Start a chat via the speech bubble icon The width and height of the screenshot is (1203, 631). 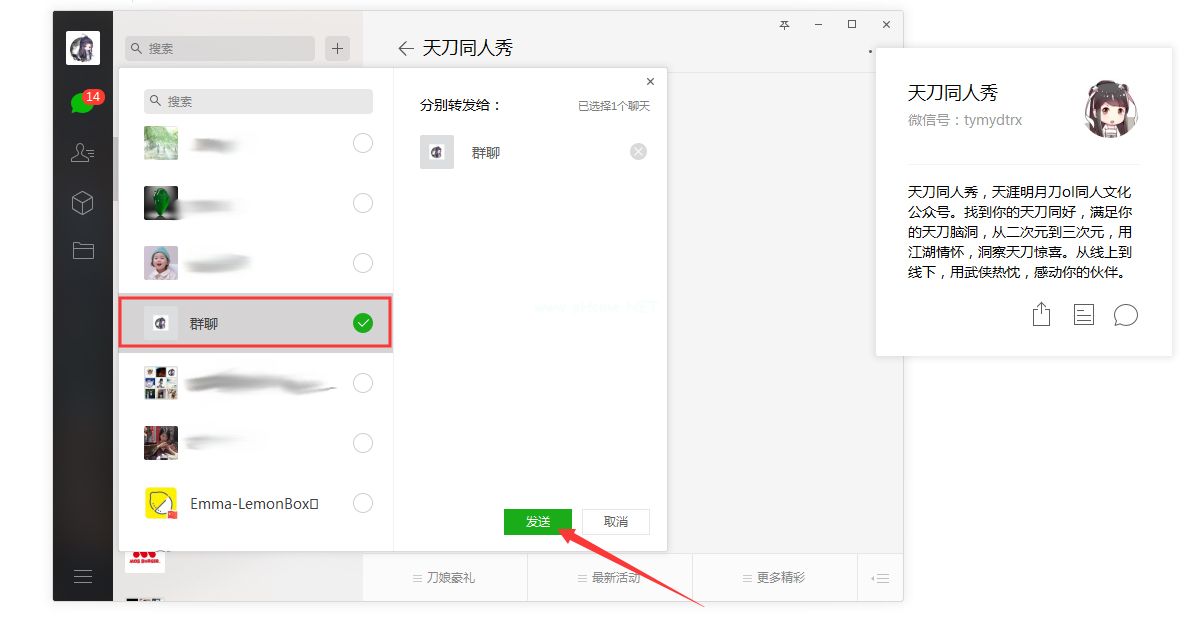pyautogui.click(x=1126, y=314)
